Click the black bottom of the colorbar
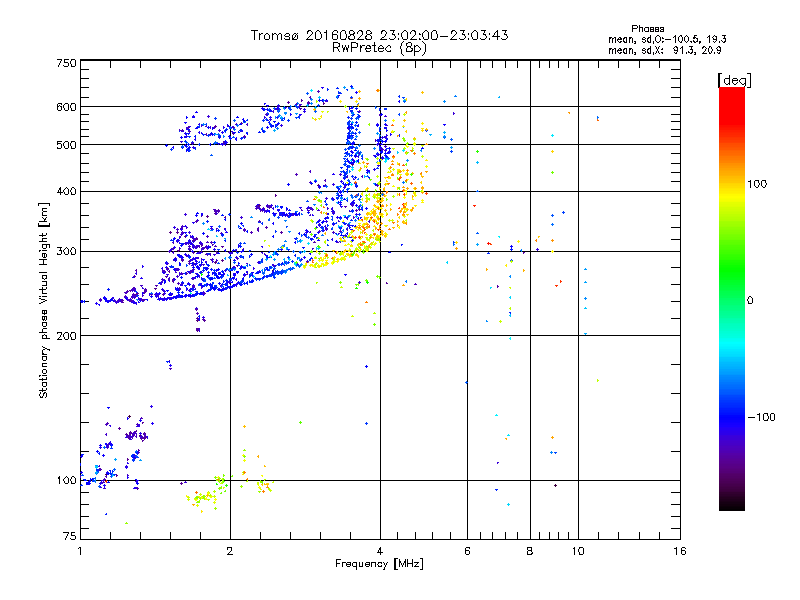The height and width of the screenshot is (600, 800). [x=732, y=504]
